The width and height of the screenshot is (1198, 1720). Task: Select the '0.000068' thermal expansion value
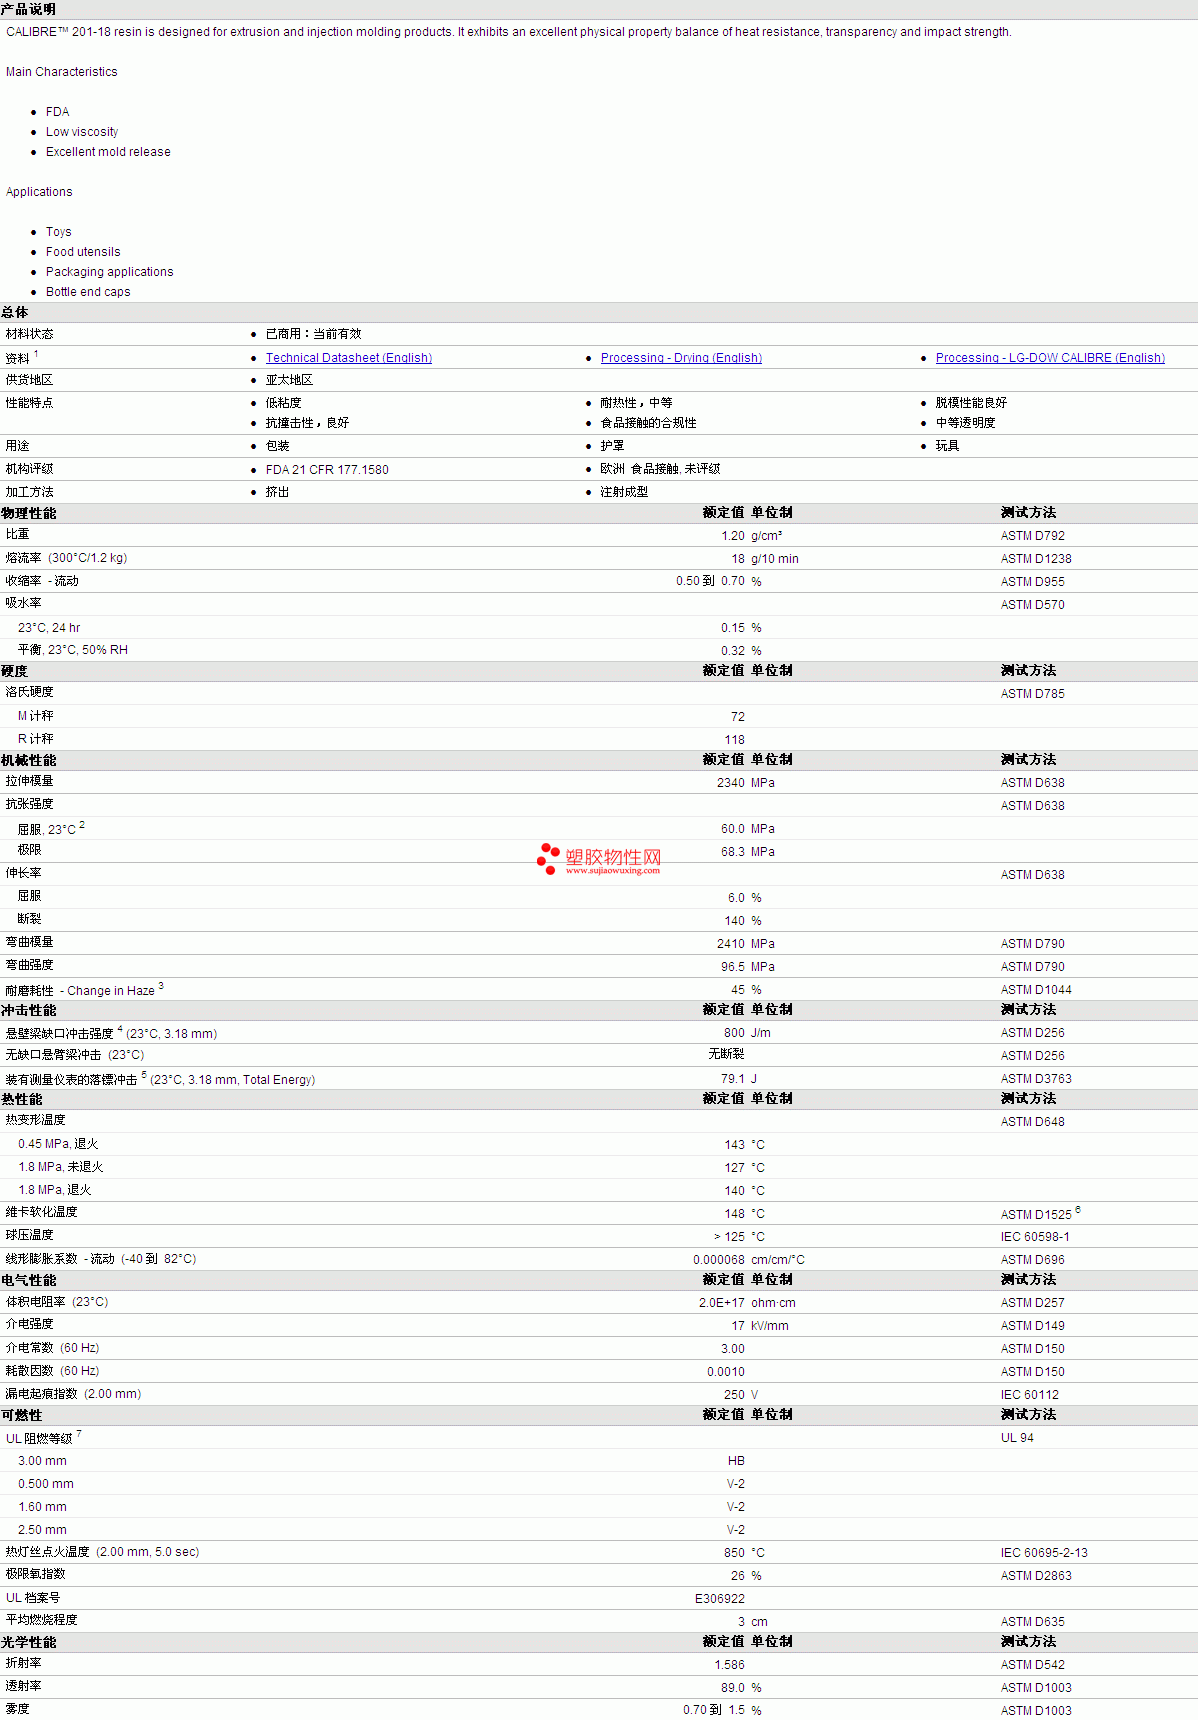tap(719, 1260)
